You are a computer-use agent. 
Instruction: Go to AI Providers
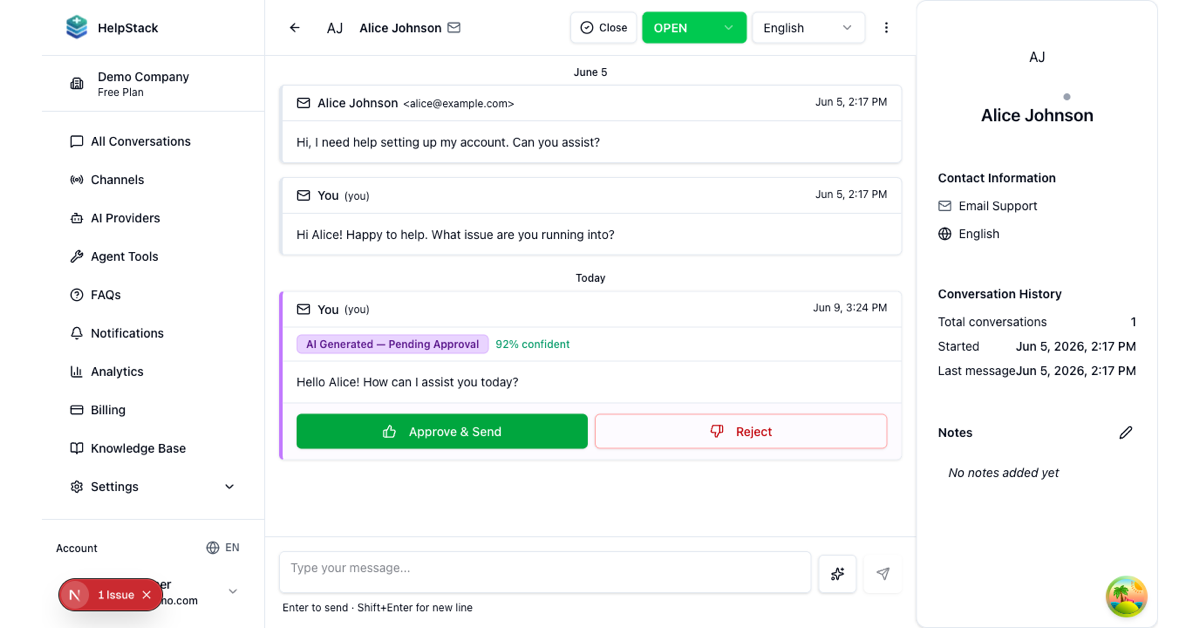(x=153, y=218)
